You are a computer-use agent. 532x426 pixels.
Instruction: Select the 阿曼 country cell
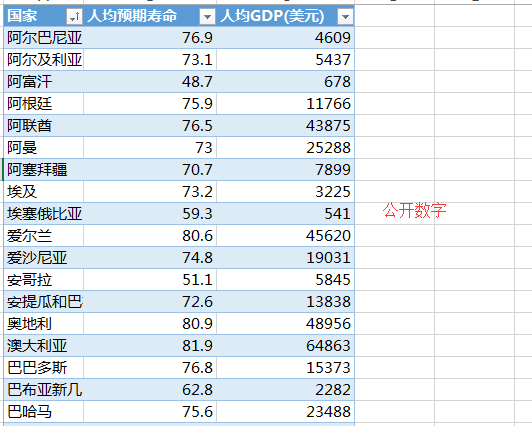[x=43, y=148]
